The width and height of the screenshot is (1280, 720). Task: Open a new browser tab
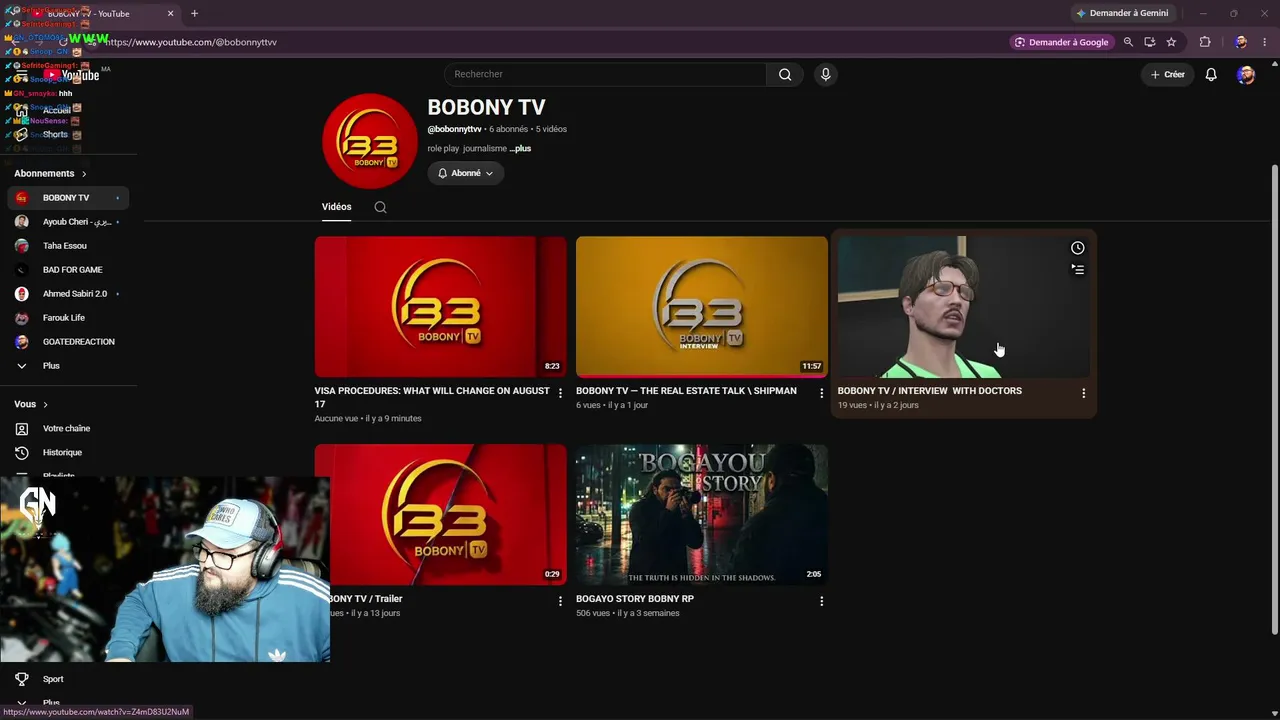tap(194, 14)
